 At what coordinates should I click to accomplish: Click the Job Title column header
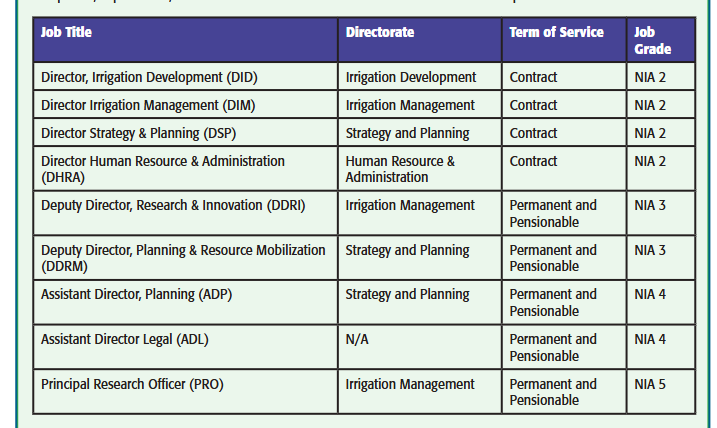pos(66,33)
